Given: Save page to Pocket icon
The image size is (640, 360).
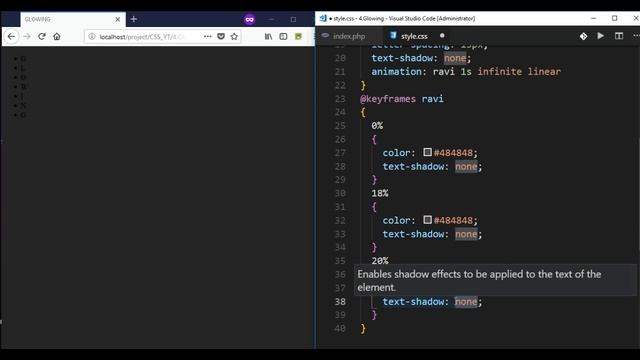Looking at the screenshot, I should tap(221, 36).
